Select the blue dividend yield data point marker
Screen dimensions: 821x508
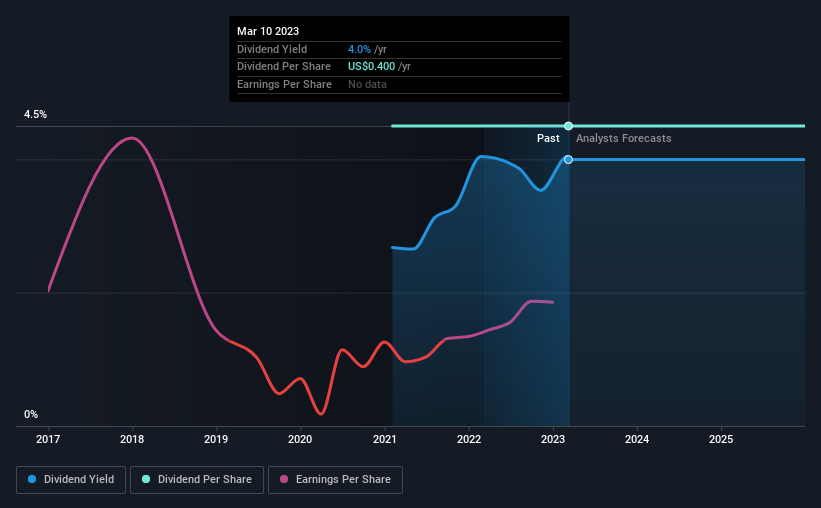[x=568, y=159]
